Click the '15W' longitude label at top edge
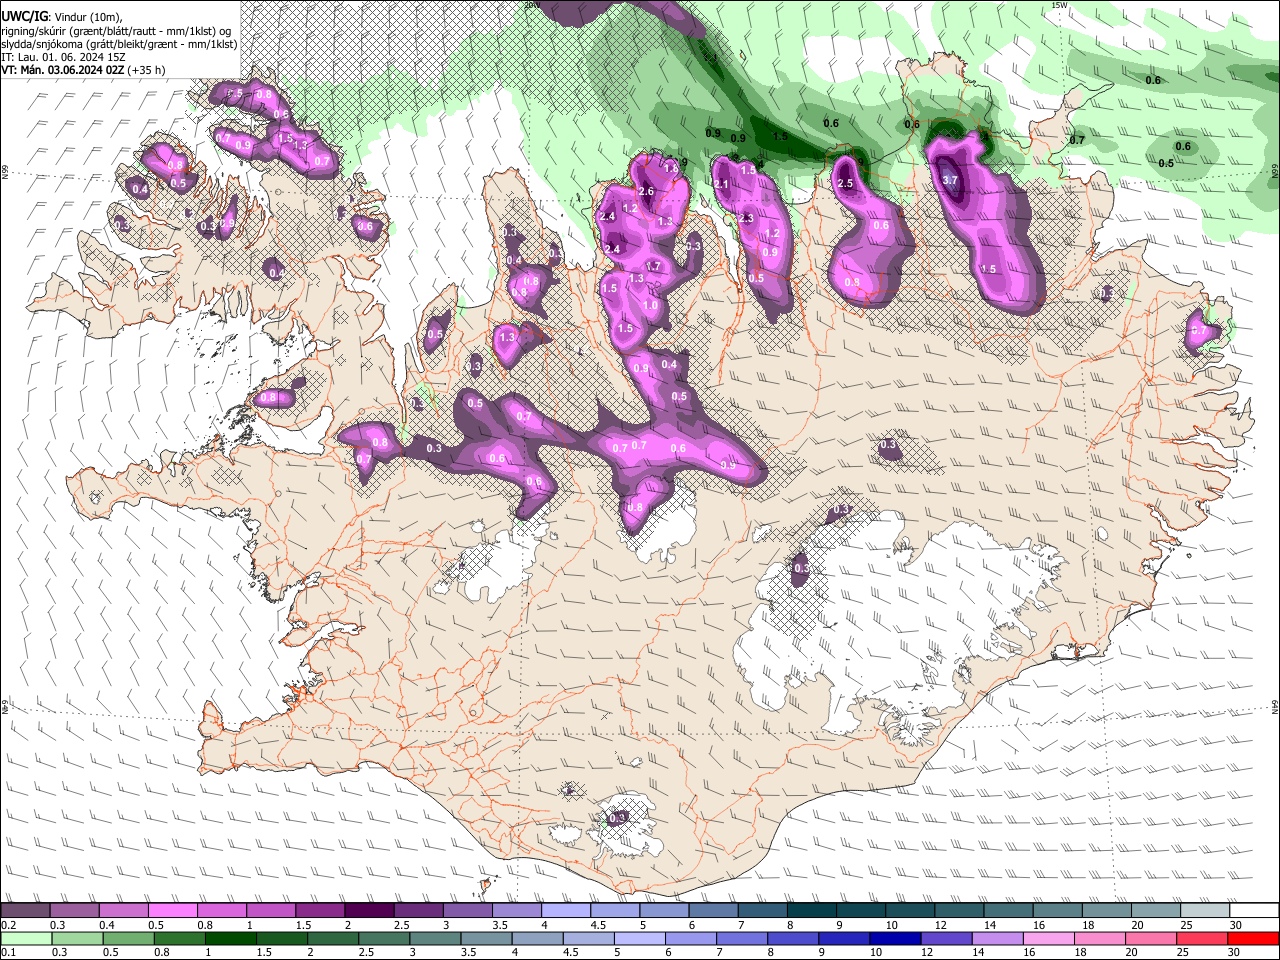The image size is (1280, 960). (x=1060, y=5)
